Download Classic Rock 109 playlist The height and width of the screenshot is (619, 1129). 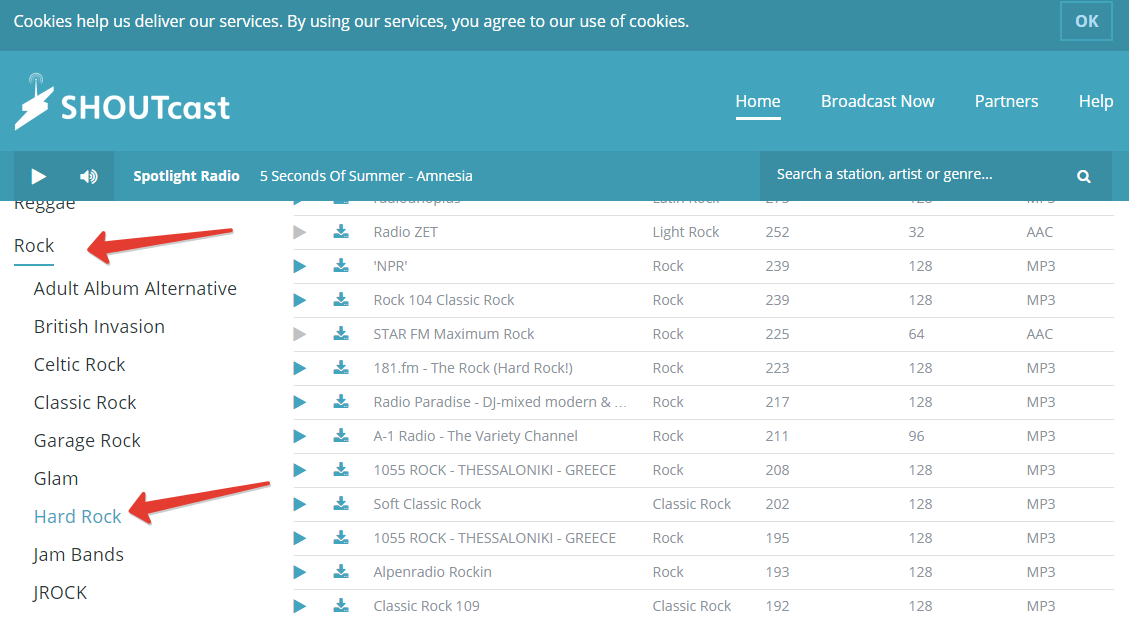point(341,605)
